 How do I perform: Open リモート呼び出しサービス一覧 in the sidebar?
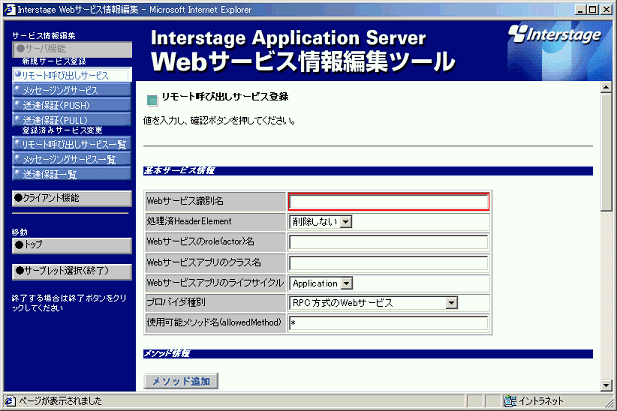click(x=72, y=144)
